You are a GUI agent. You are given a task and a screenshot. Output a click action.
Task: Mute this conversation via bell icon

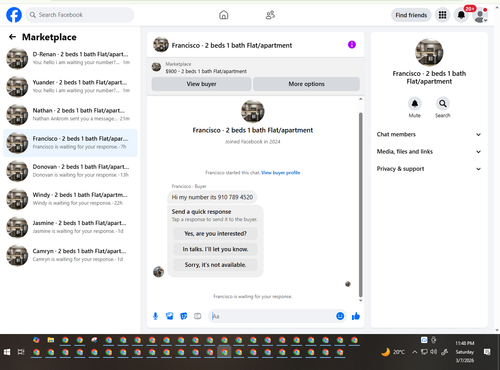[x=415, y=104]
